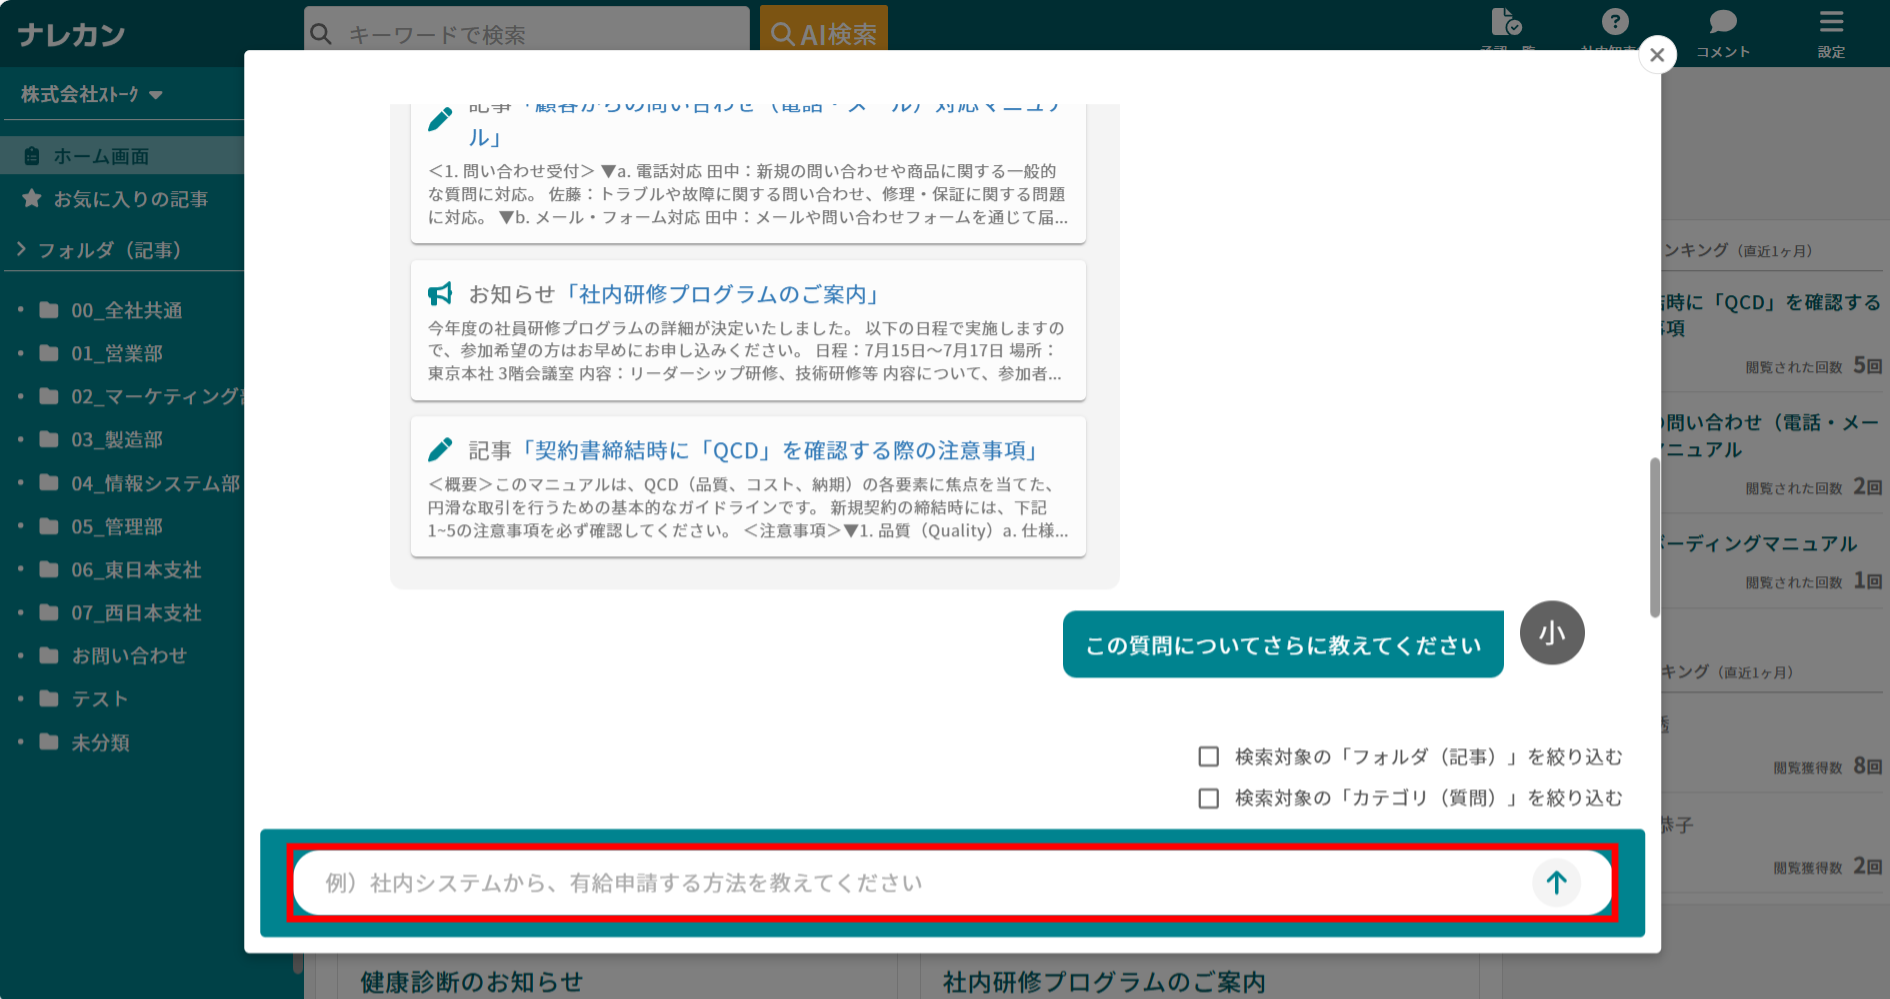Submit the question using the arrow icon
This screenshot has height=999, width=1890.
point(1556,883)
